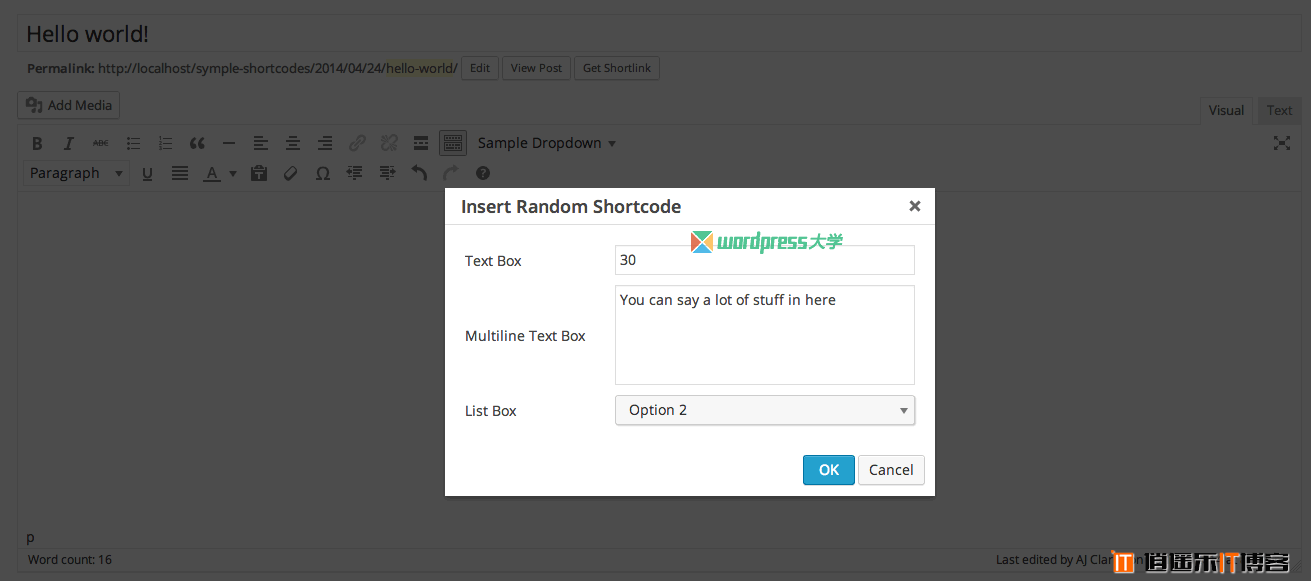Open the Sample Dropdown menu
Screen dimensions: 1311x581
(546, 143)
